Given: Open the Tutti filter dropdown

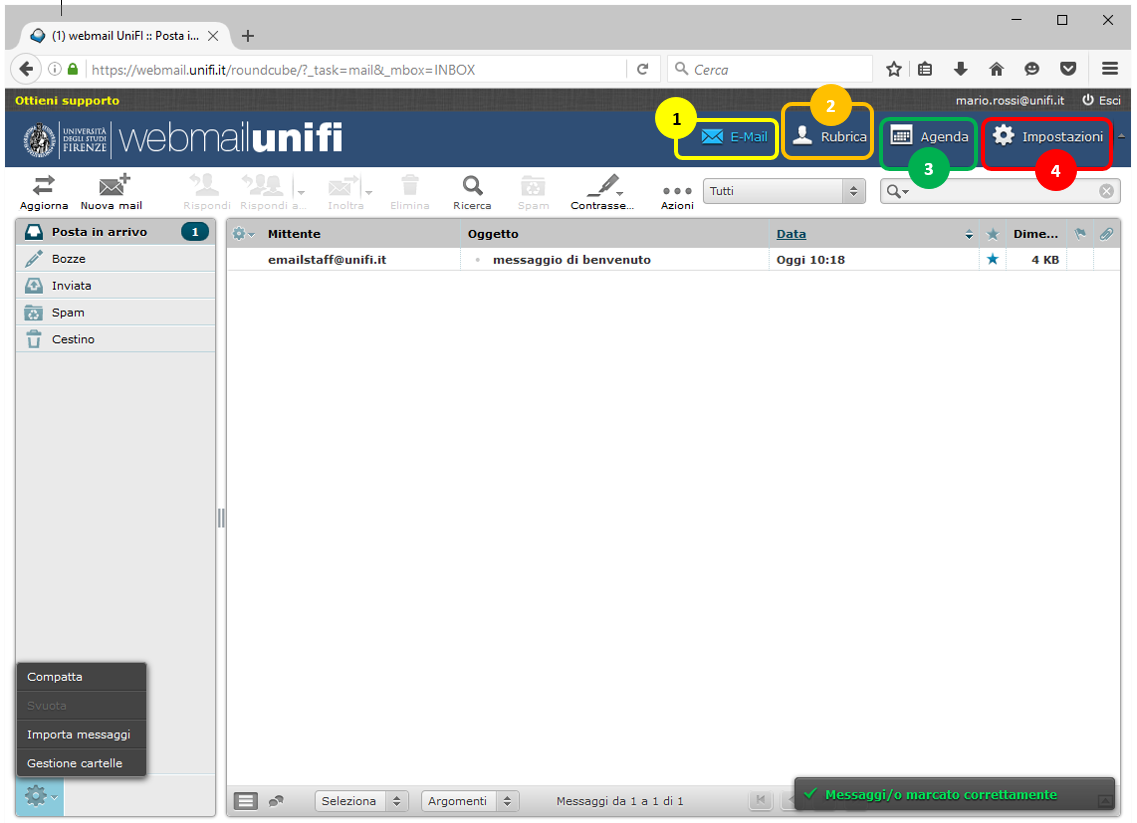Looking at the screenshot, I should tap(784, 191).
